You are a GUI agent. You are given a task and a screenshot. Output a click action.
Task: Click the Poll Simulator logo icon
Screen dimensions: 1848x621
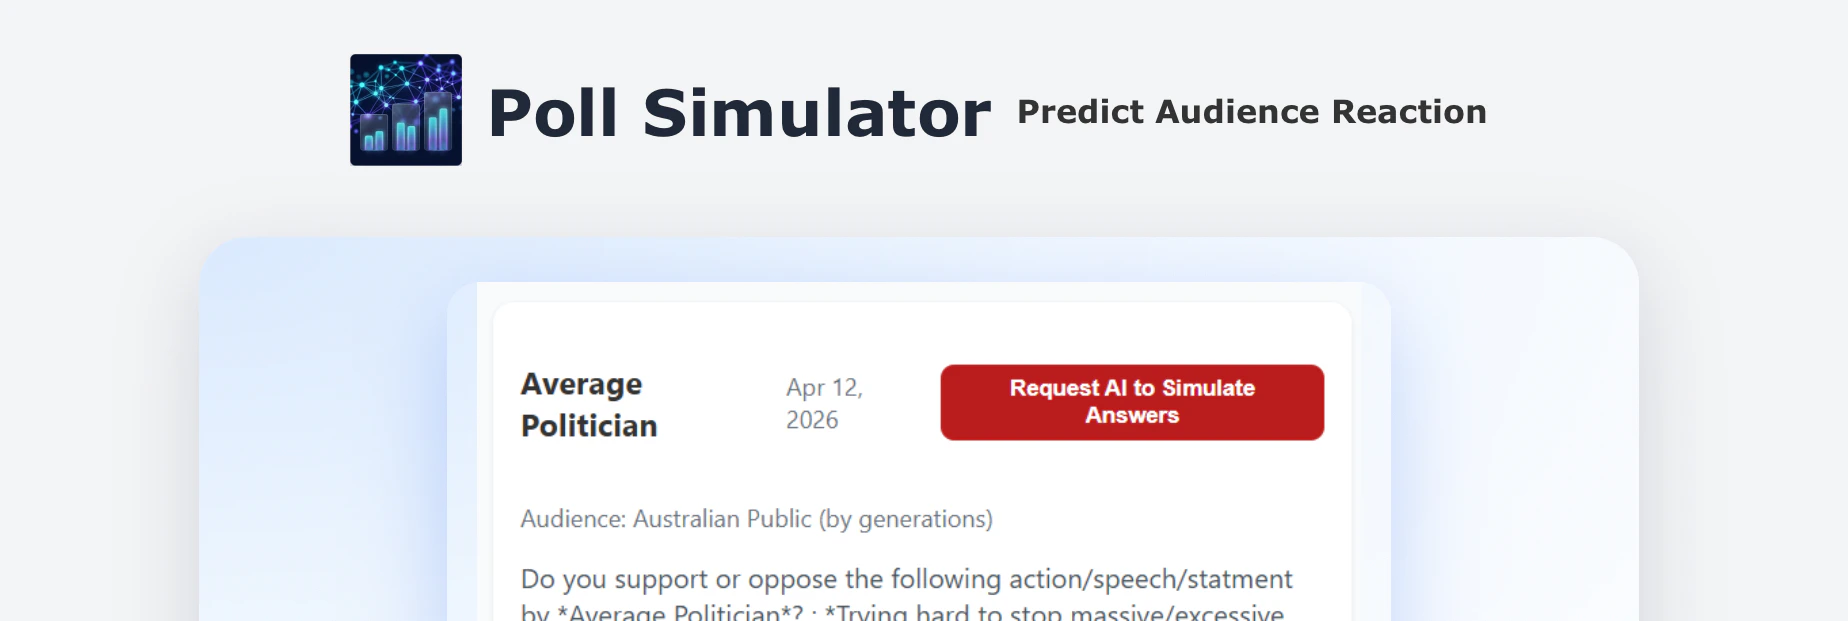[x=405, y=110]
